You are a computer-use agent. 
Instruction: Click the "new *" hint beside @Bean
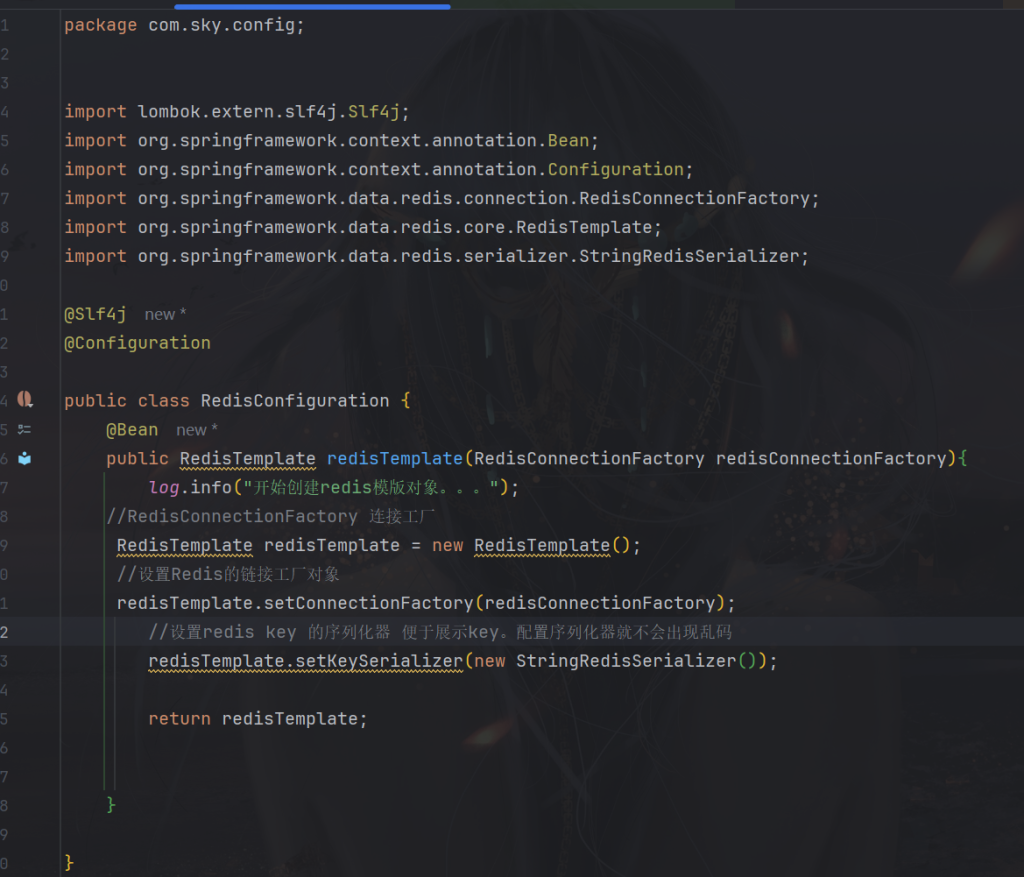(x=197, y=430)
